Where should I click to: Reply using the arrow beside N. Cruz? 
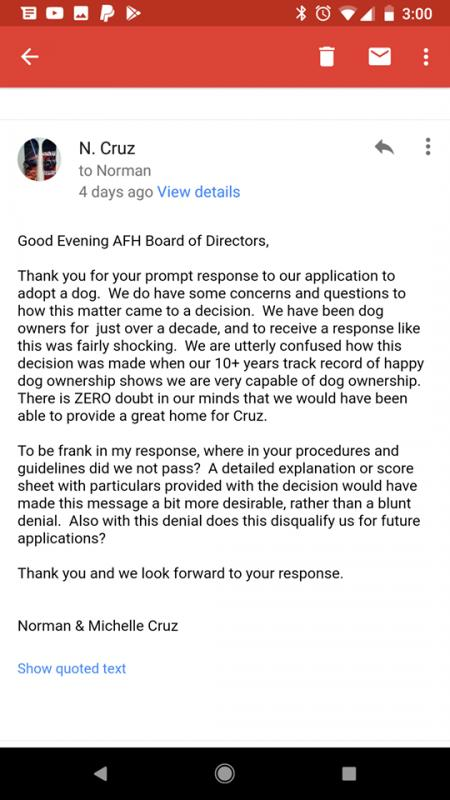click(x=384, y=147)
